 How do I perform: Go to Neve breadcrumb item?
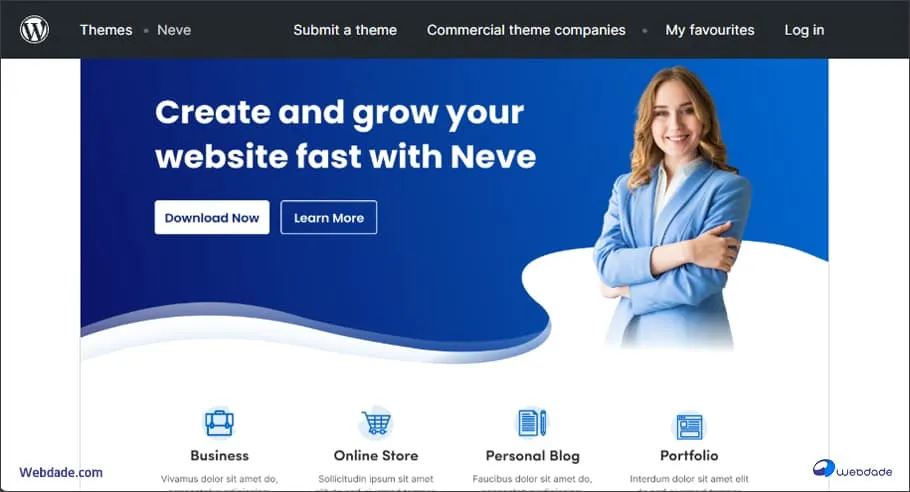click(x=174, y=30)
